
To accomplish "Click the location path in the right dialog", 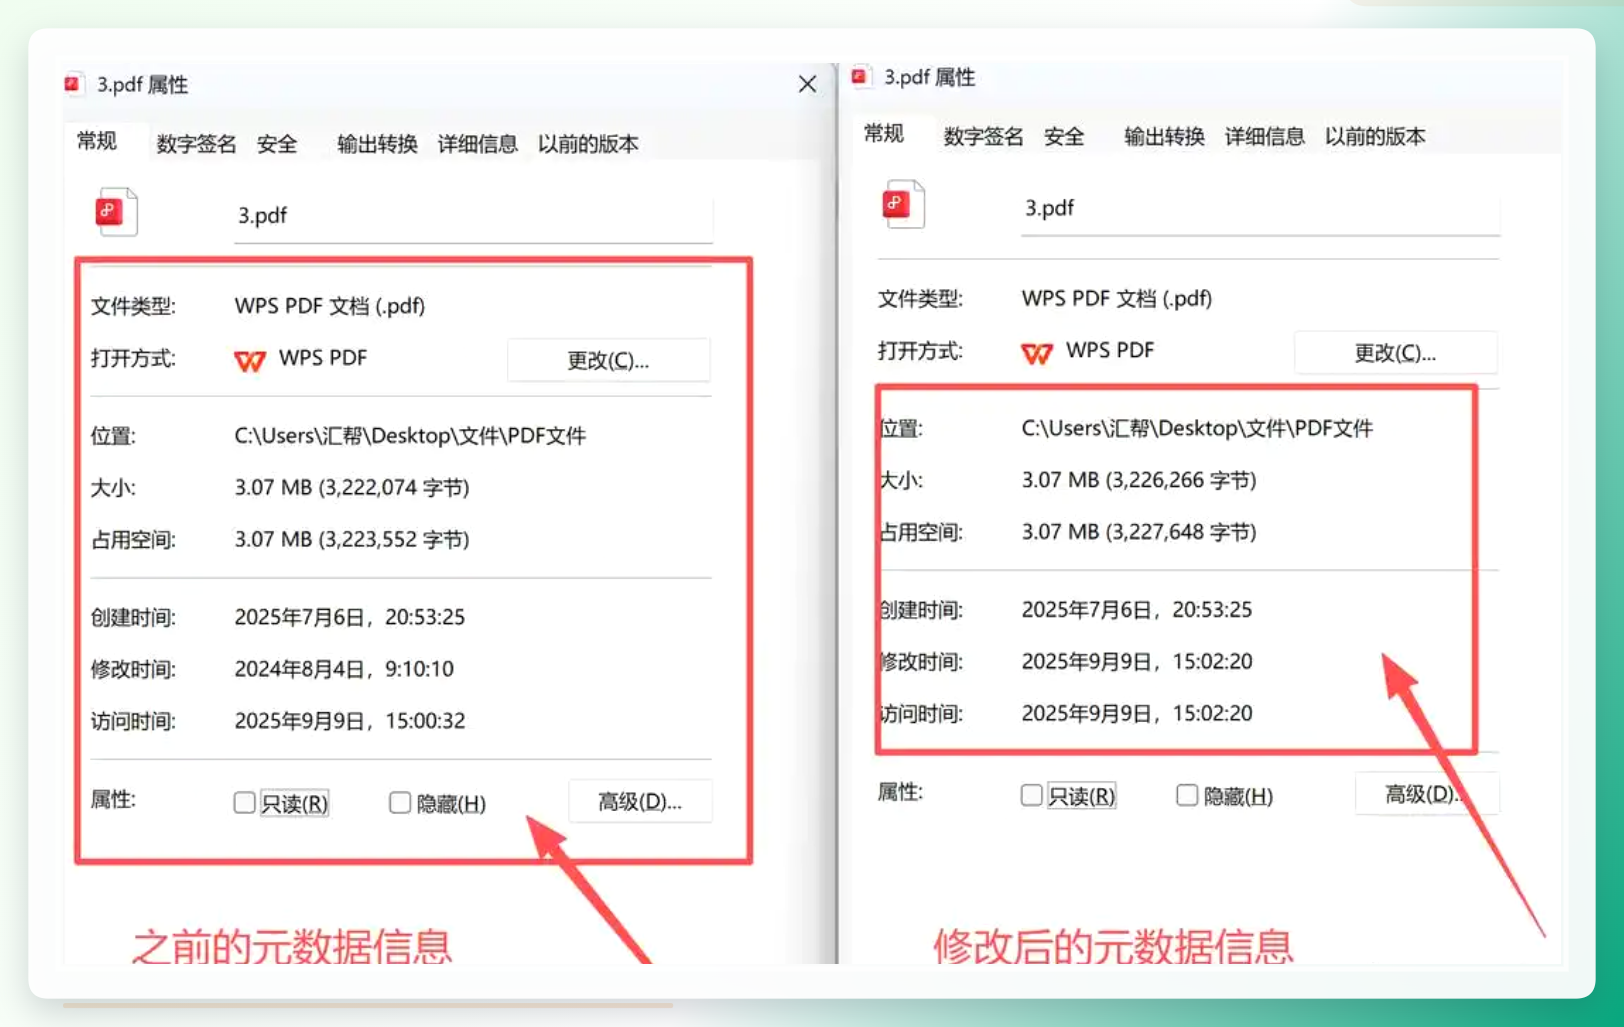I will [1197, 429].
